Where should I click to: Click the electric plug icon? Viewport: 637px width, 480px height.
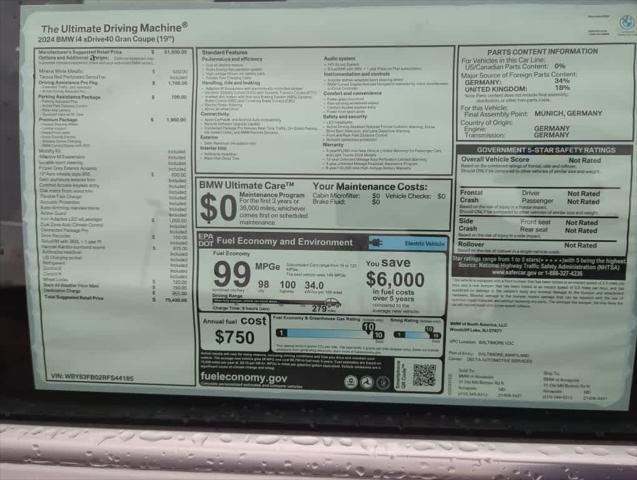[376, 243]
